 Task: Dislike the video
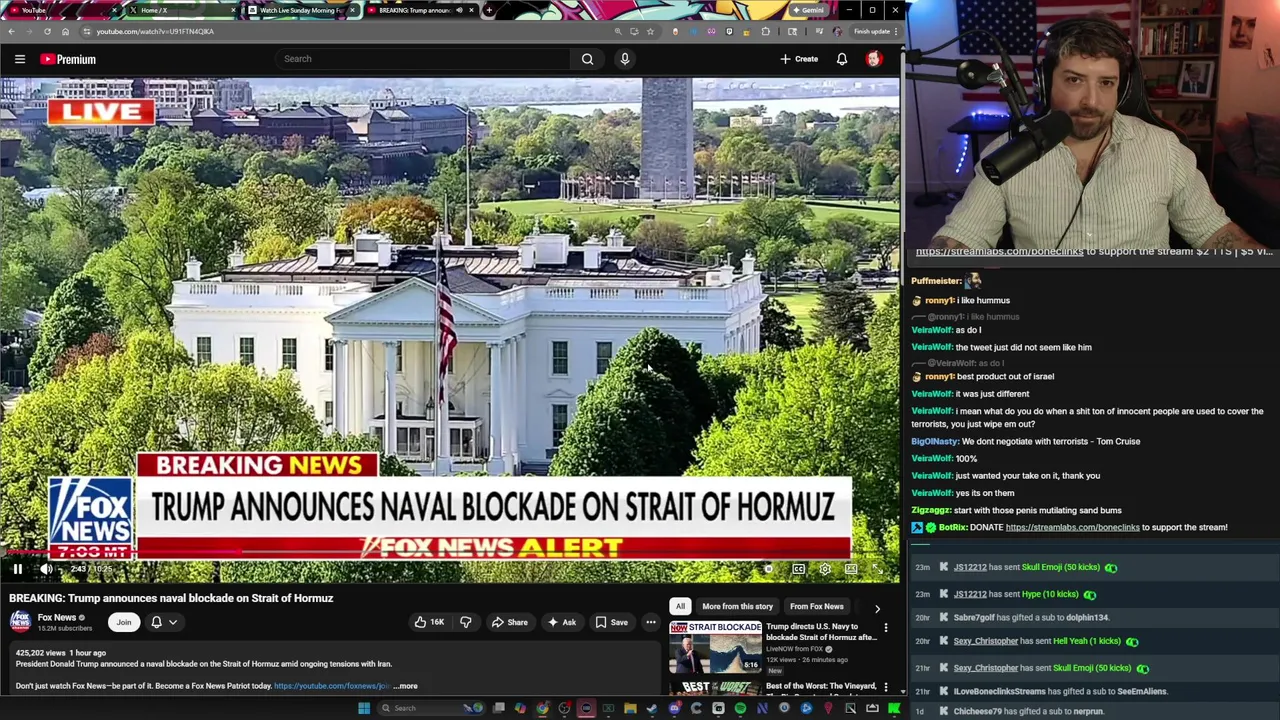[x=465, y=622]
